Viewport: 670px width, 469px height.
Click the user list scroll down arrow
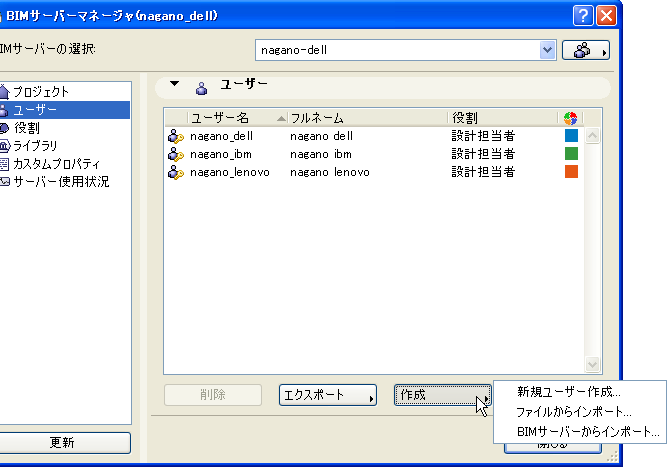[592, 364]
